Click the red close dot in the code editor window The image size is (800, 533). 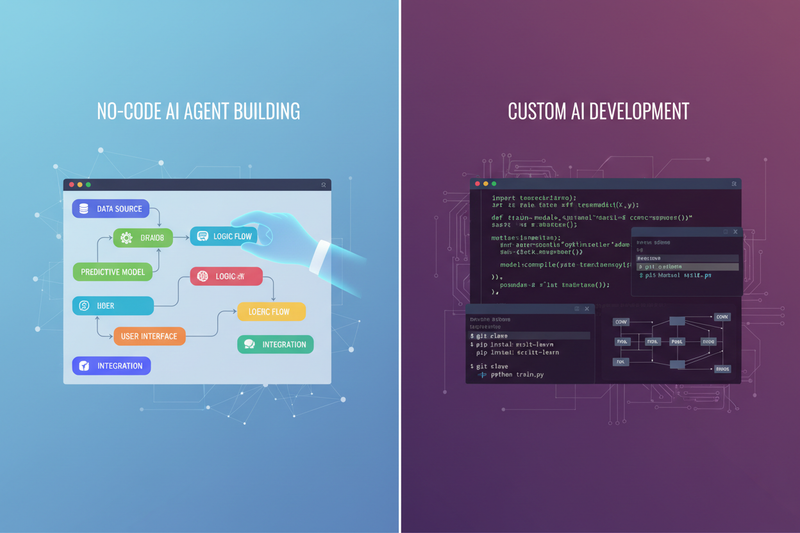point(478,184)
